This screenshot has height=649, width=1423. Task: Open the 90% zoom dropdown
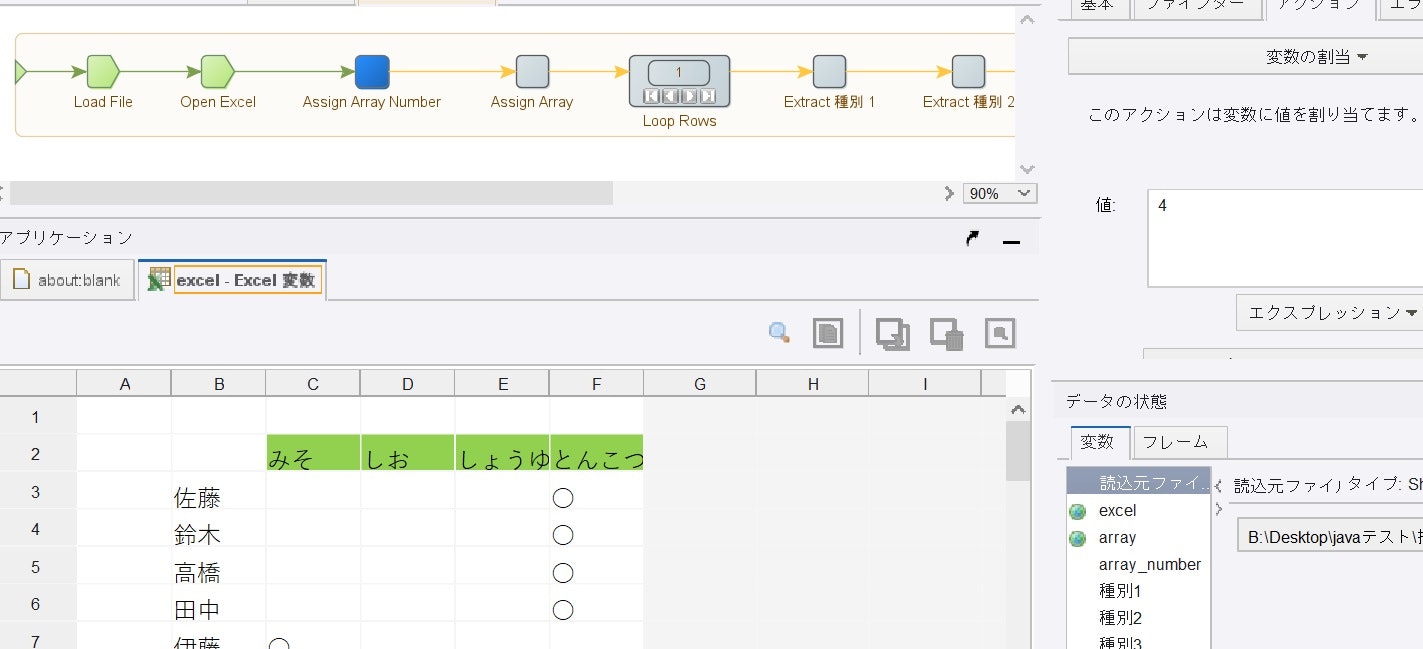(x=999, y=193)
